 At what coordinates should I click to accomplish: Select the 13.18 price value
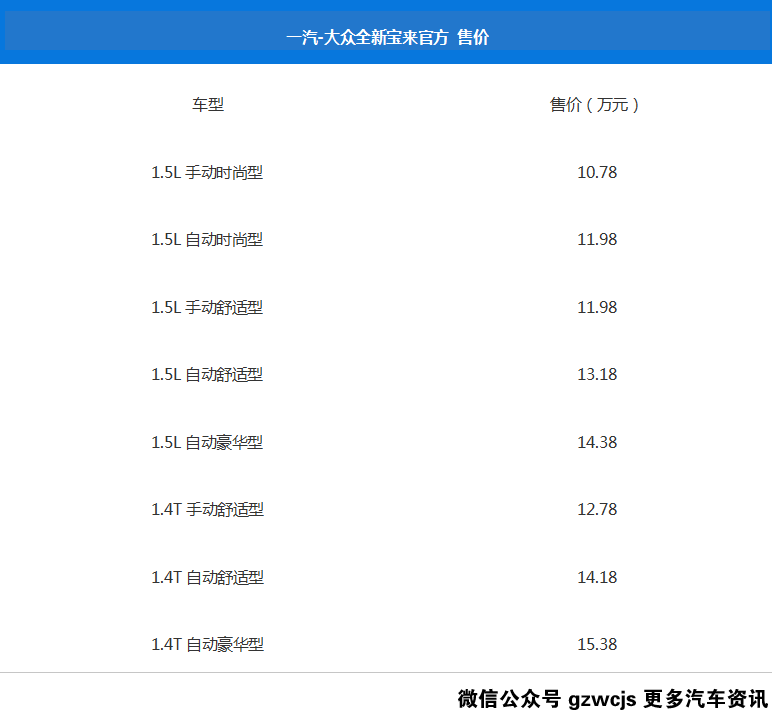pos(597,375)
